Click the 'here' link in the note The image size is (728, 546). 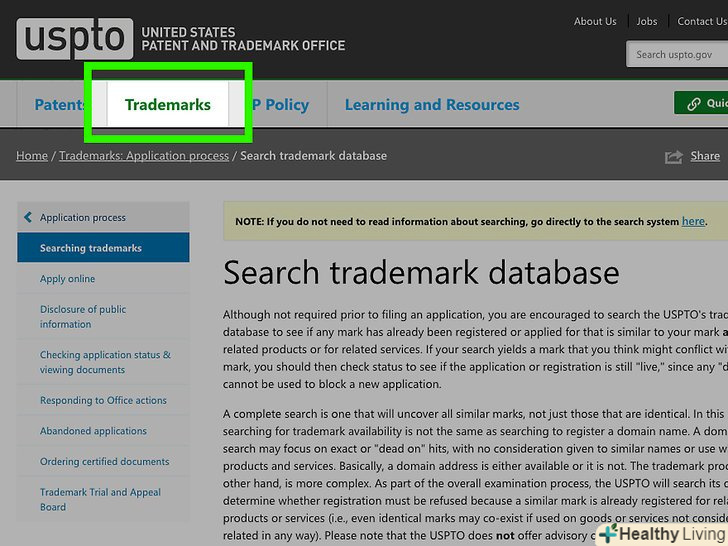click(693, 221)
